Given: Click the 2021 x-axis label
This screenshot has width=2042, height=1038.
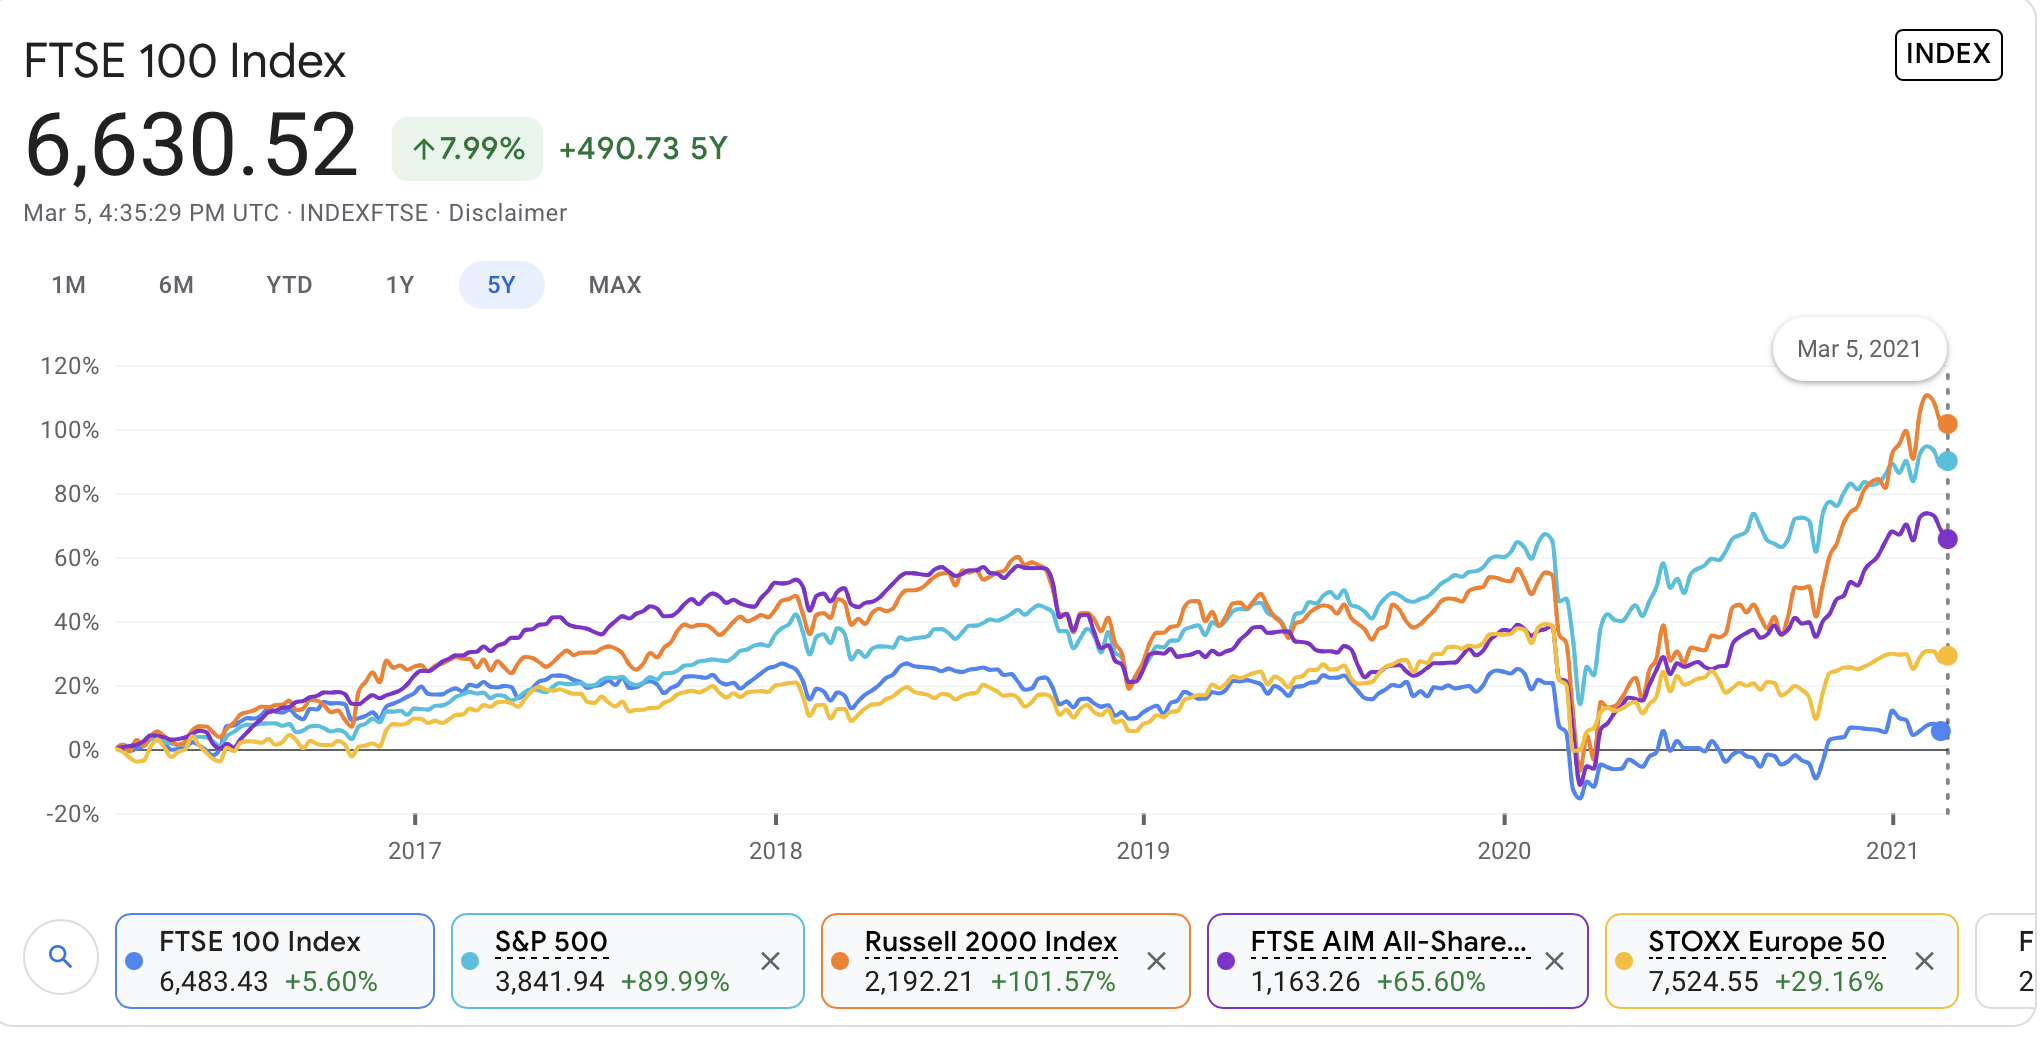Looking at the screenshot, I should pos(1892,851).
